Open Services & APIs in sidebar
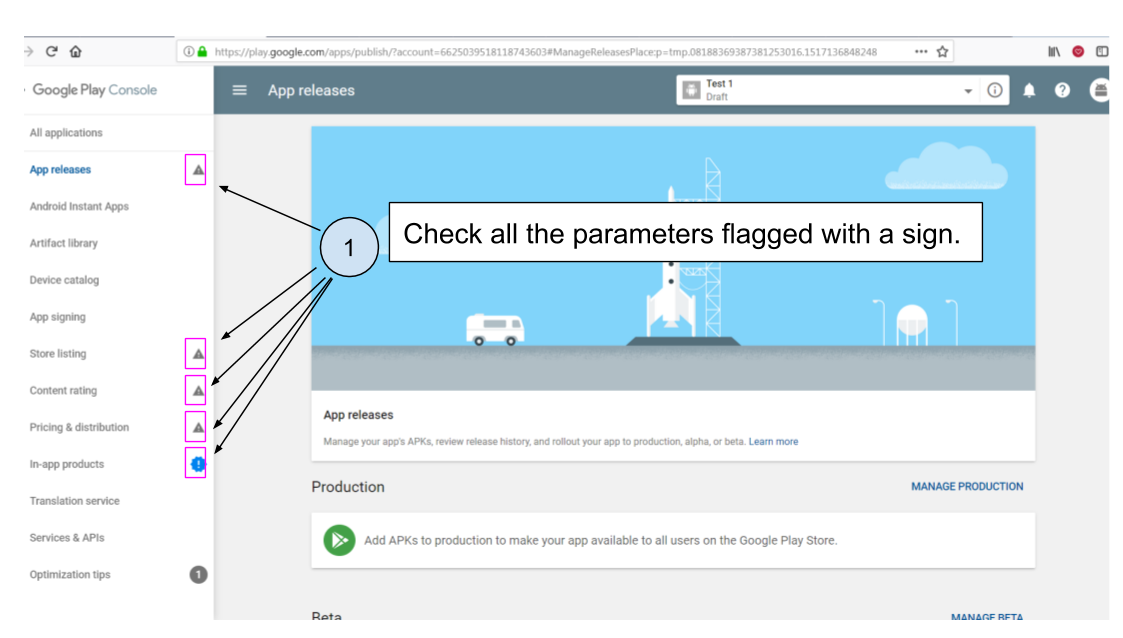Image resolution: width=1123 pixels, height=638 pixels. (x=67, y=538)
